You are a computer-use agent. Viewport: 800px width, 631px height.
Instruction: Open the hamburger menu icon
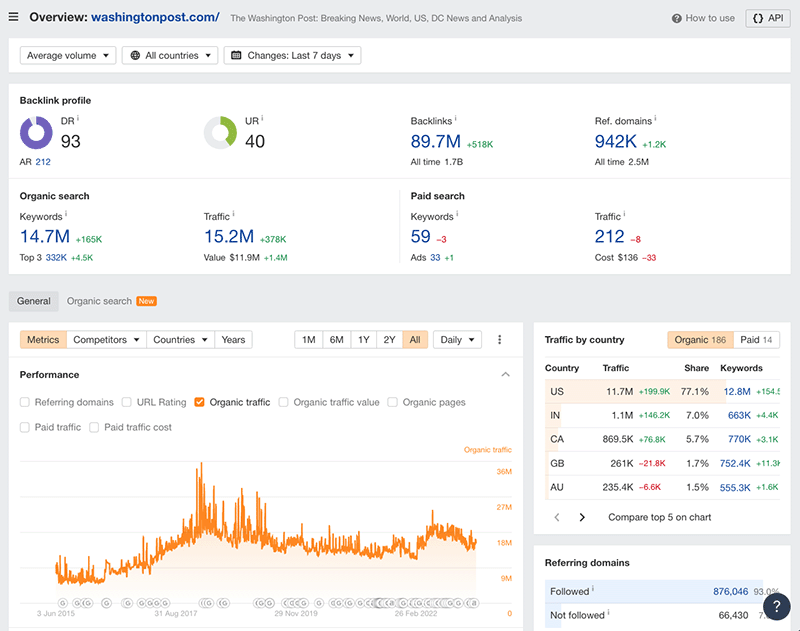coord(14,17)
